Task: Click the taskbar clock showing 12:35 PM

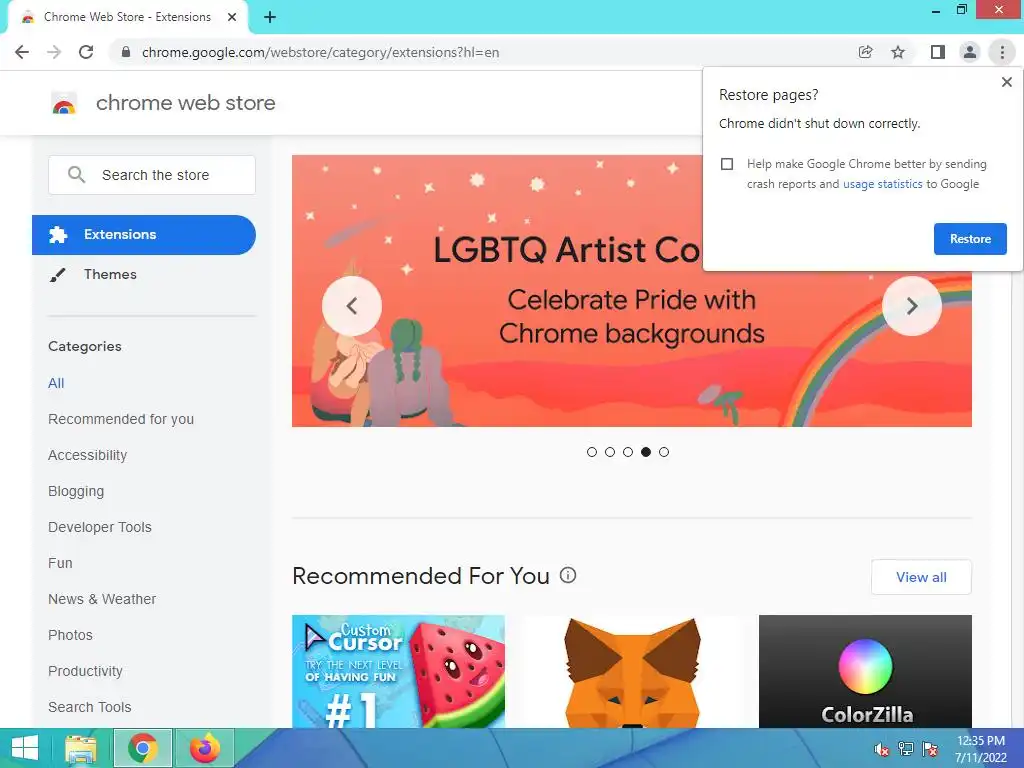Action: point(980,749)
